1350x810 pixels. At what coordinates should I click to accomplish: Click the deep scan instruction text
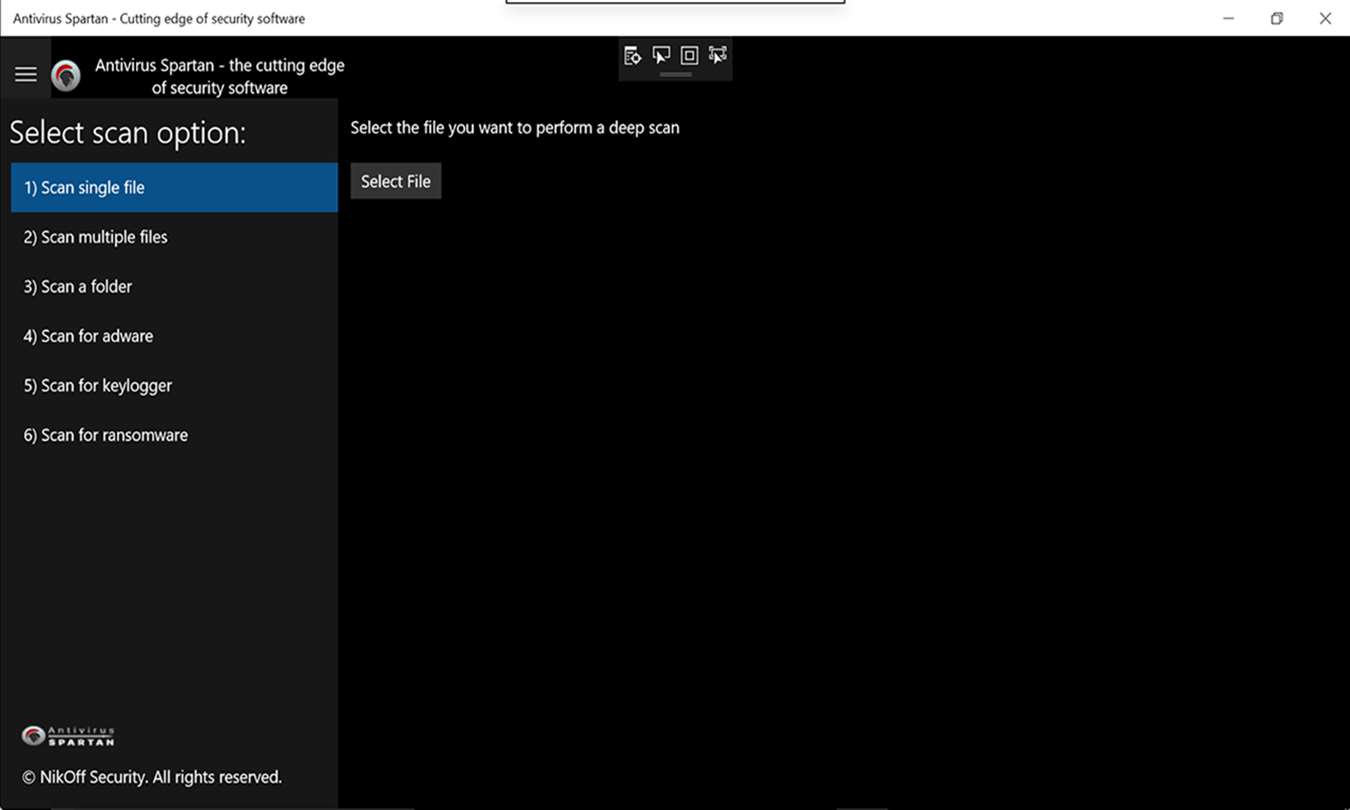pos(515,128)
